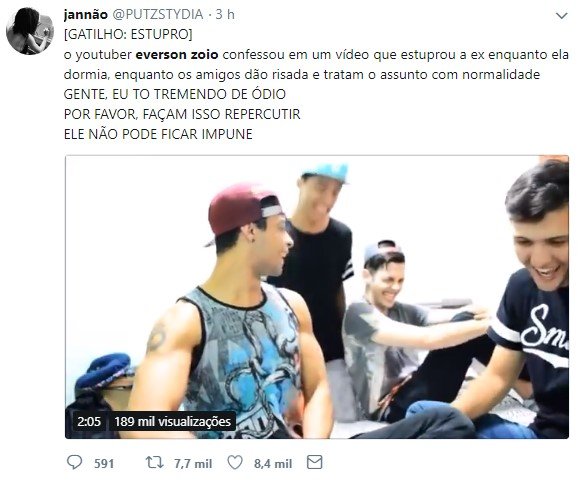Retweet using the retweet arrows icon
This screenshot has height=483, width=579.
(x=154, y=462)
